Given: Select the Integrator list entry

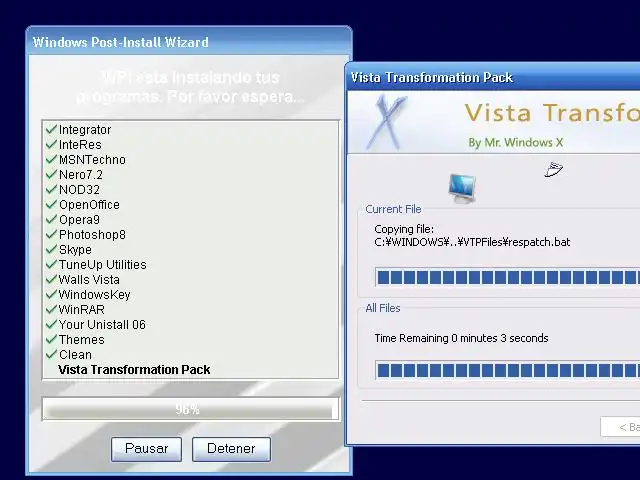Looking at the screenshot, I should [85, 130].
